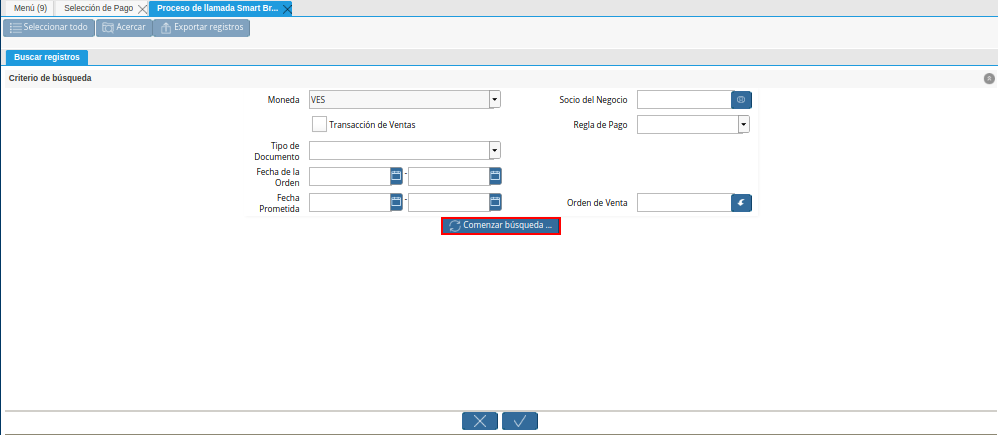The image size is (998, 435).
Task: Open the Buscar registros tab
Action: coord(47,57)
